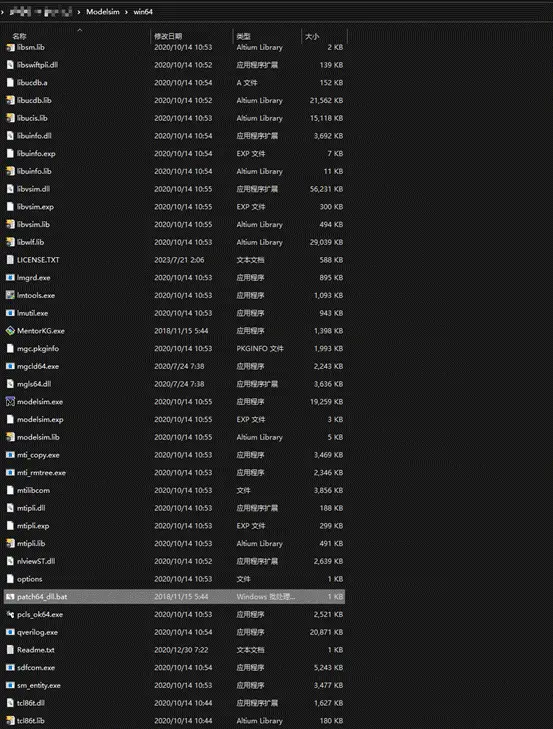Click the Readme.txt file icon
Image resolution: width=553 pixels, height=729 pixels.
tap(10, 650)
